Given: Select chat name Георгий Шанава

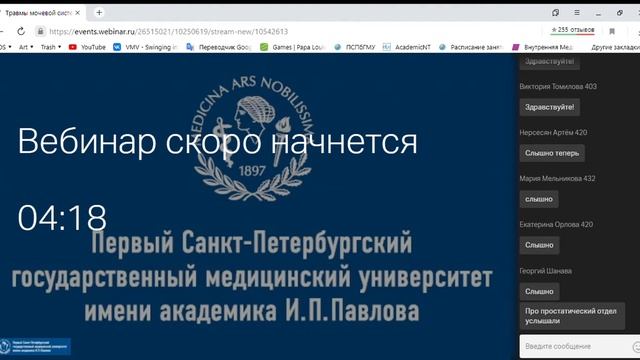Looking at the screenshot, I should pos(545,271).
